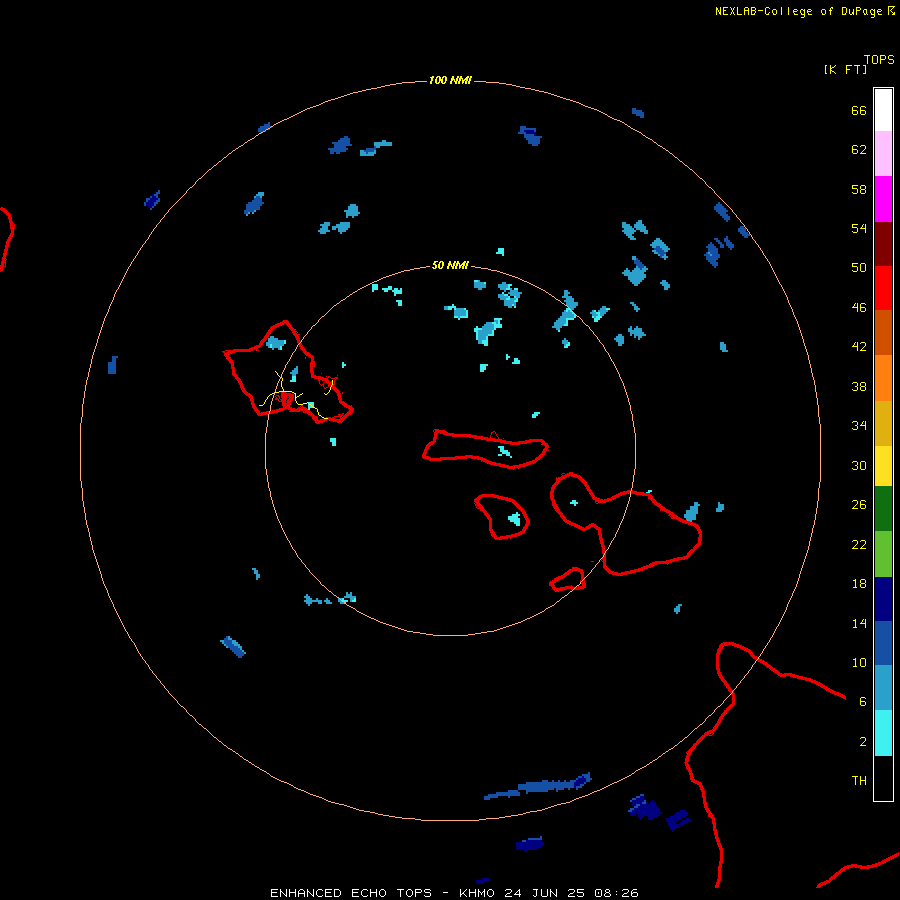Viewport: 900px width, 900px height.
Task: Click the [K FT] units label
Action: [x=845, y=69]
